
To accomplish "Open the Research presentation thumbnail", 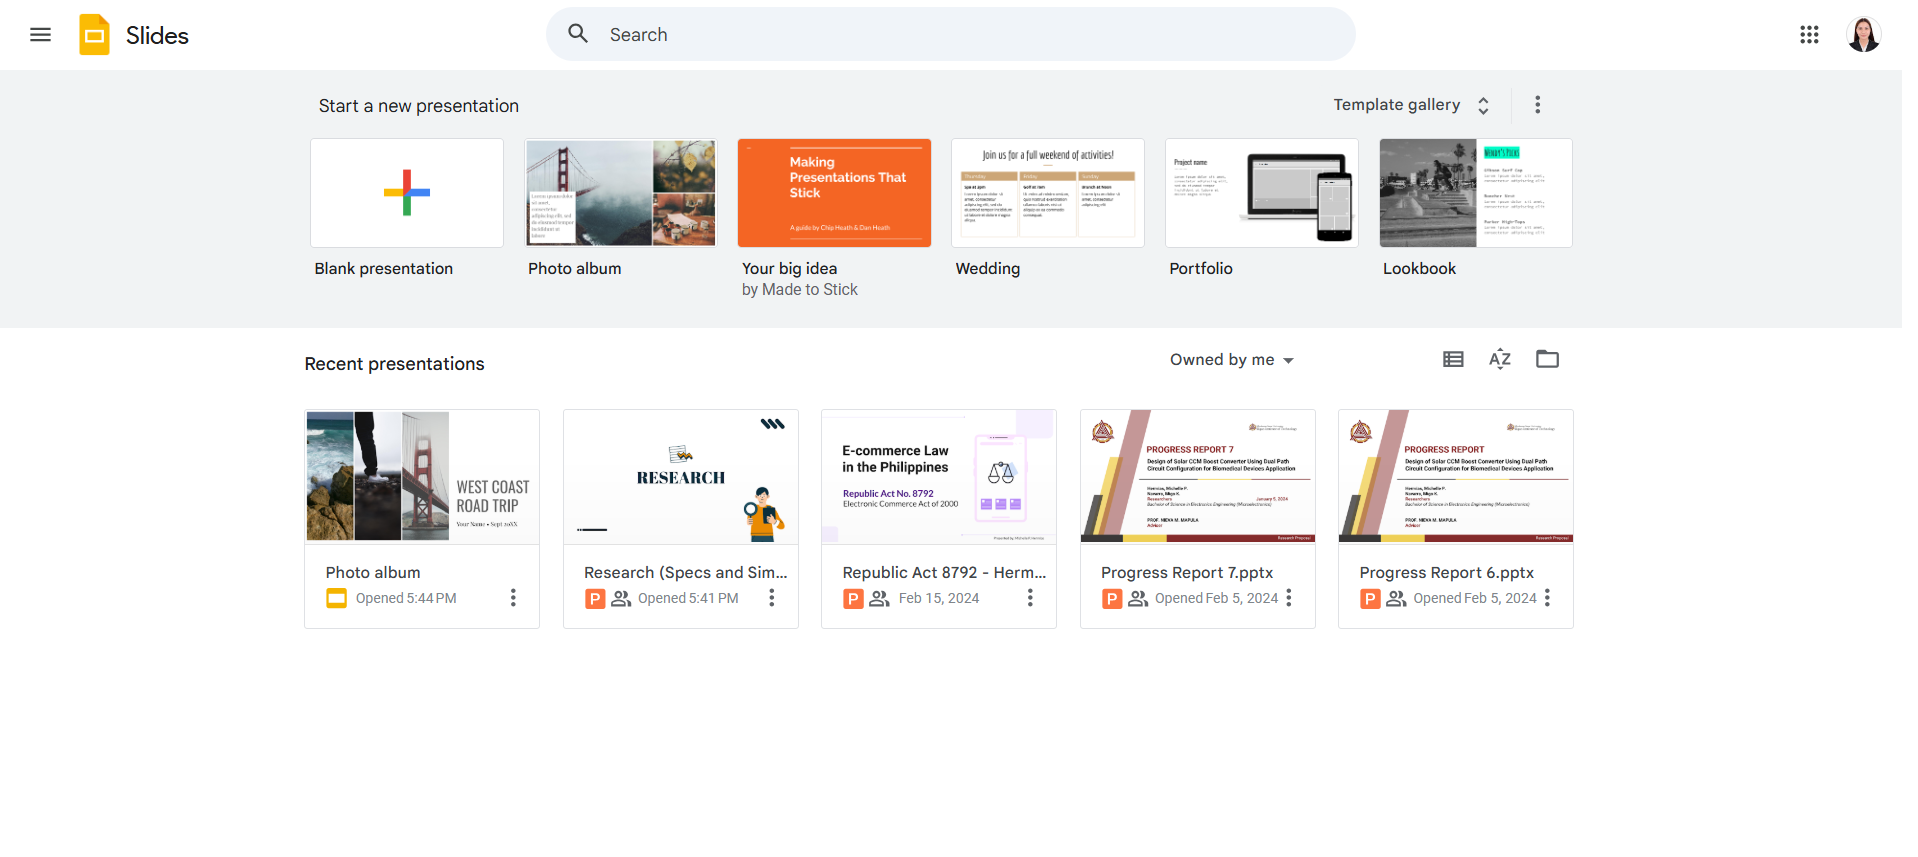I will (681, 477).
